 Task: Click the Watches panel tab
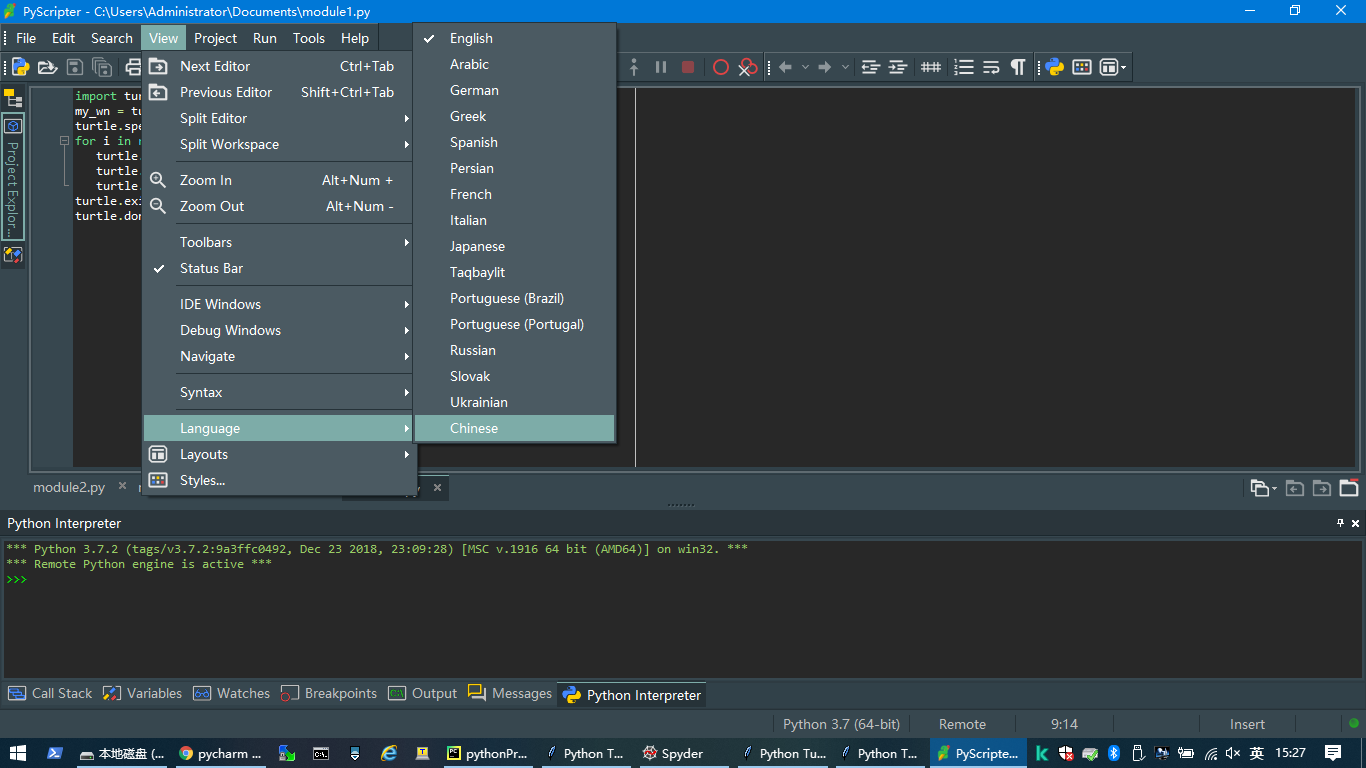pos(231,693)
